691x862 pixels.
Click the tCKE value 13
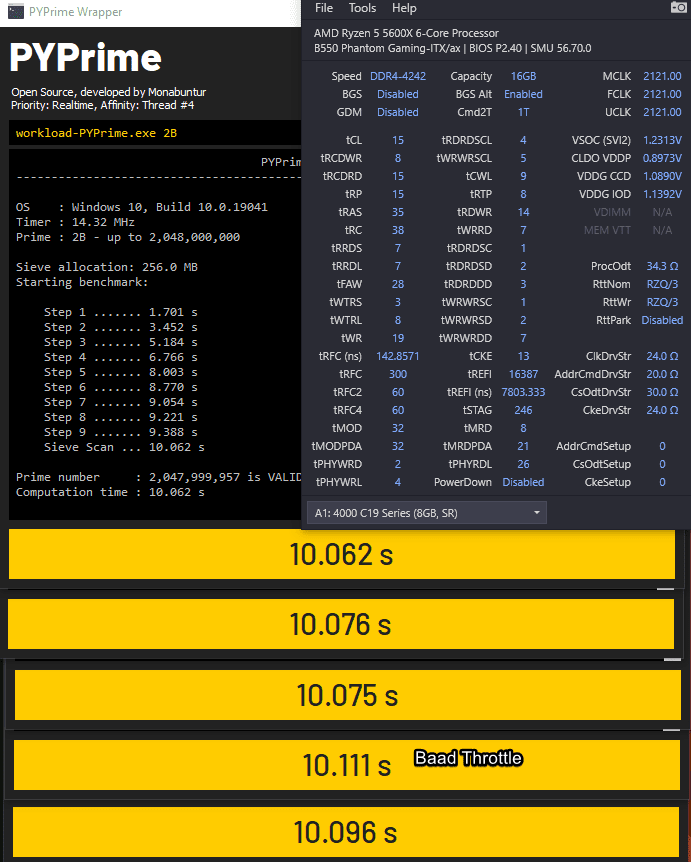(523, 356)
